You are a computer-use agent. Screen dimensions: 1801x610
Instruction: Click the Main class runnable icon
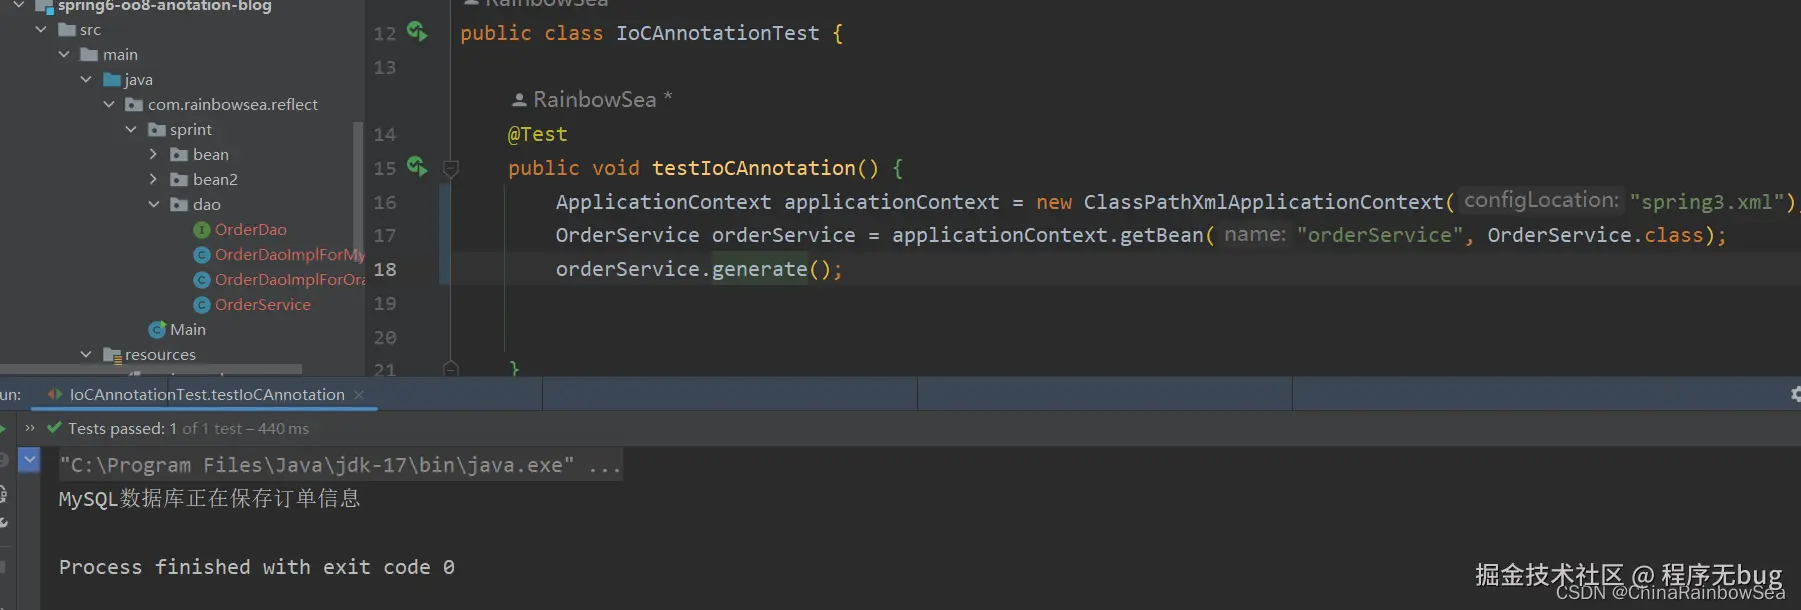(x=157, y=330)
